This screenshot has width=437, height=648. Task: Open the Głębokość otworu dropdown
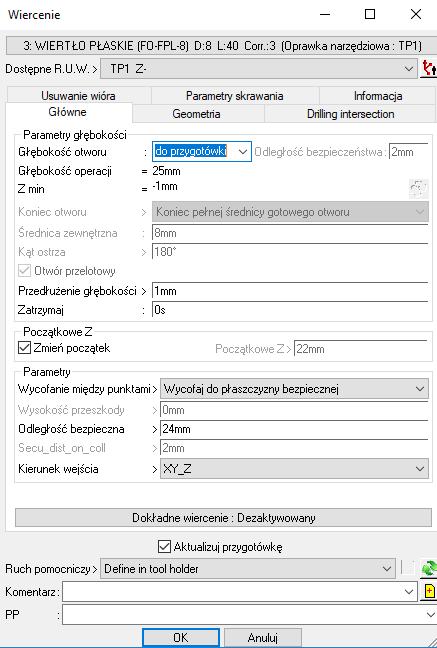[x=202, y=152]
